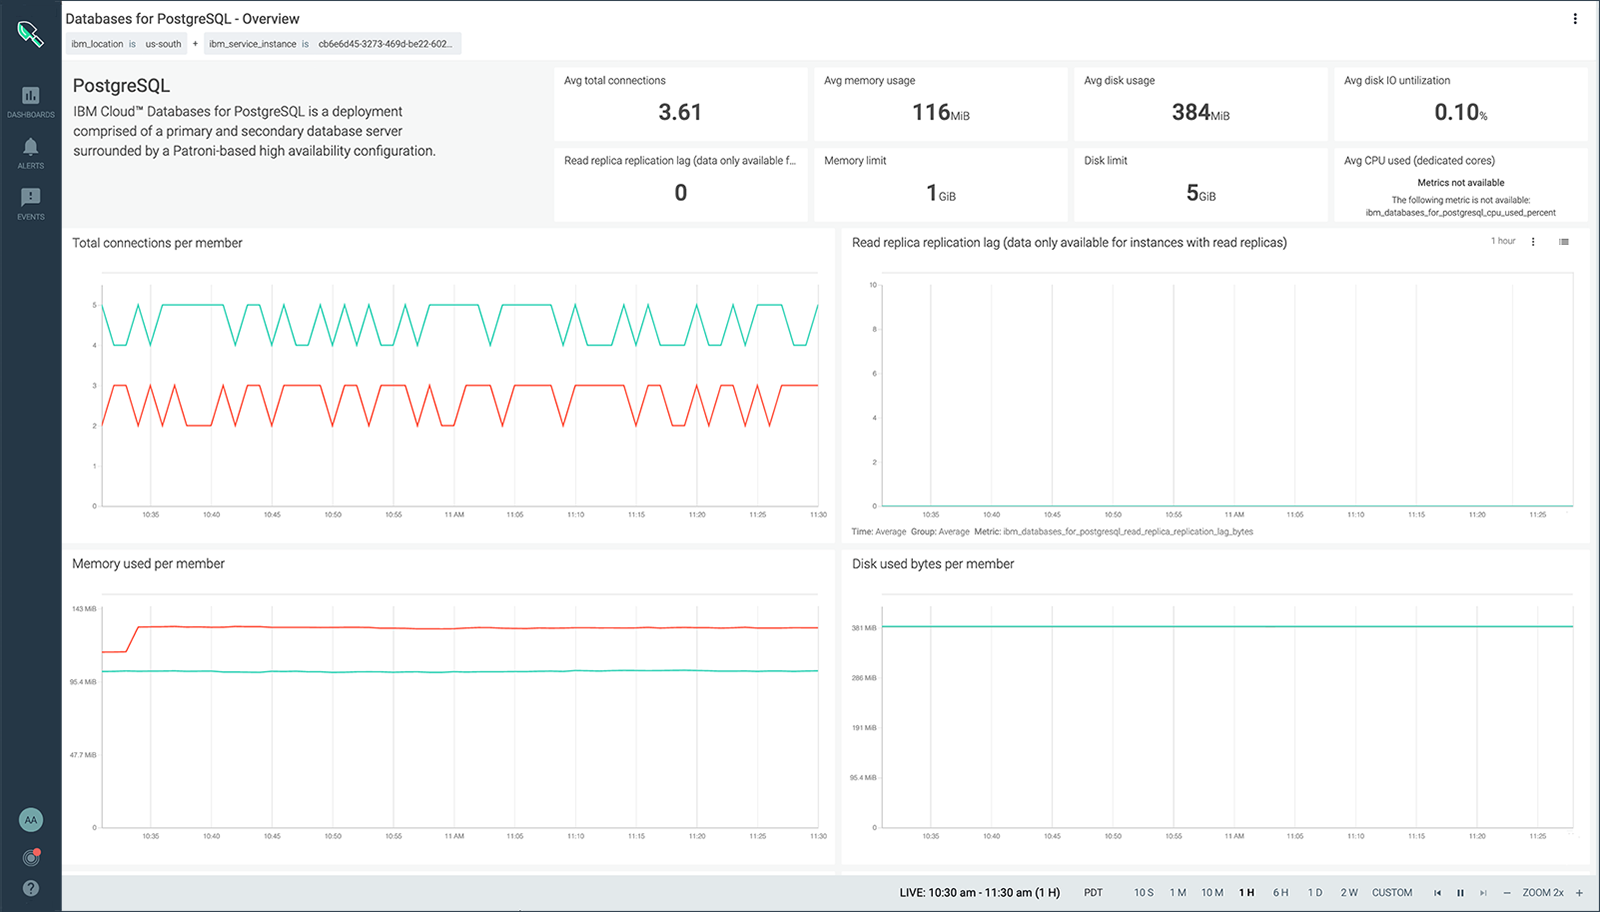Viewport: 1600px width, 912px height.
Task: Click the PostgreSQL heading text
Action: [x=121, y=86]
